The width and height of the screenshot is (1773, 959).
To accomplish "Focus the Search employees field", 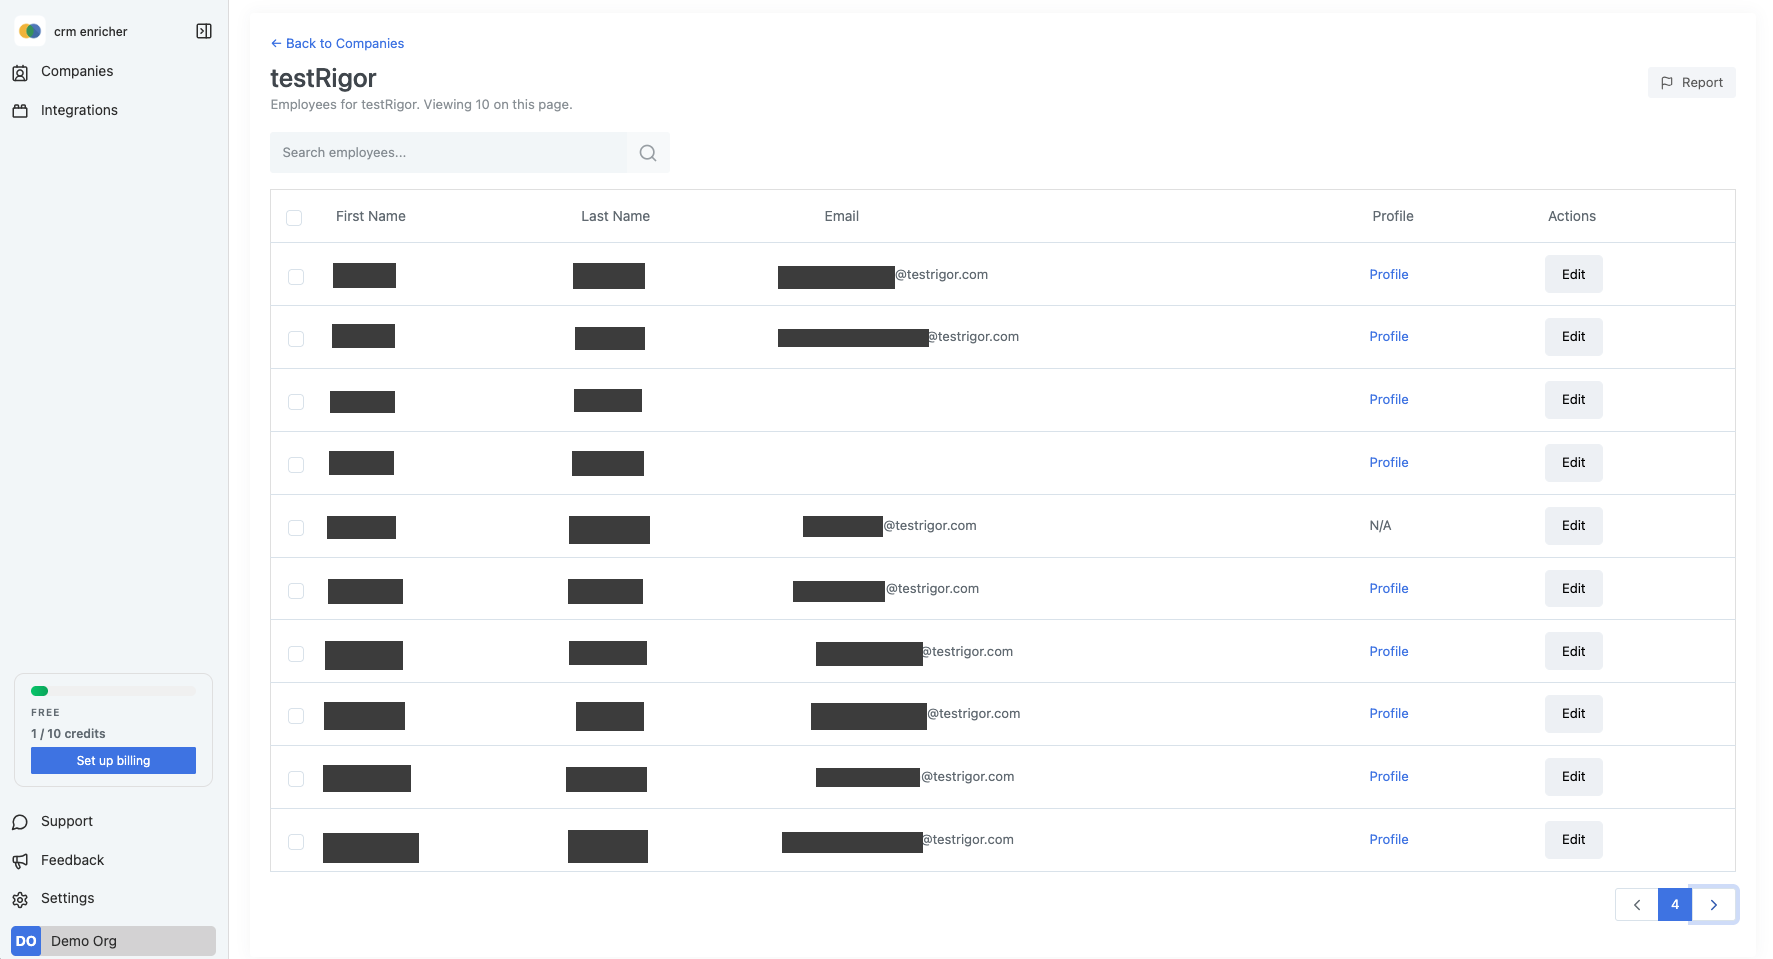I will tap(448, 153).
